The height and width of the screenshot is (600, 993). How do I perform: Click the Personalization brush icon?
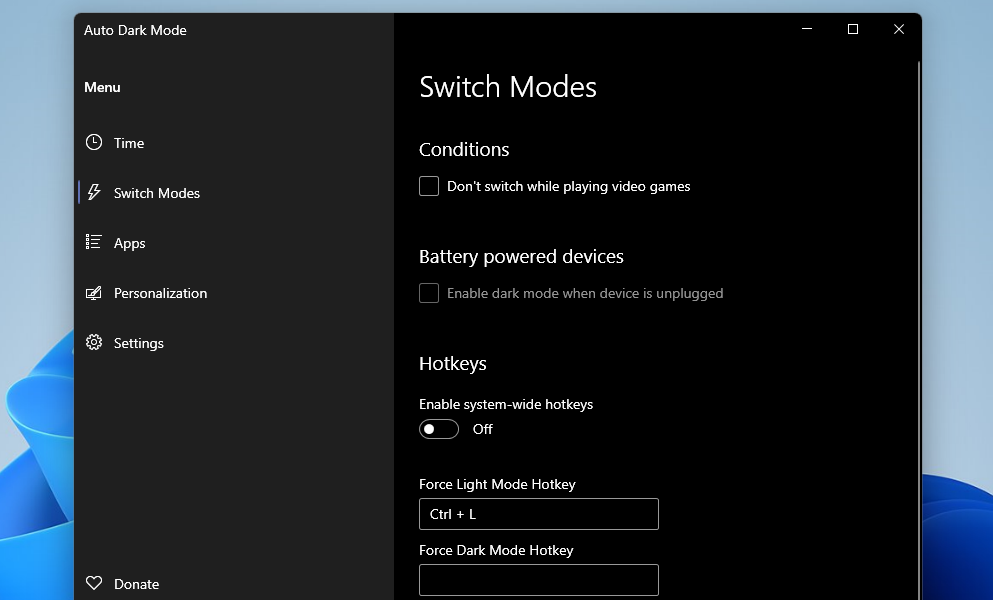point(93,293)
